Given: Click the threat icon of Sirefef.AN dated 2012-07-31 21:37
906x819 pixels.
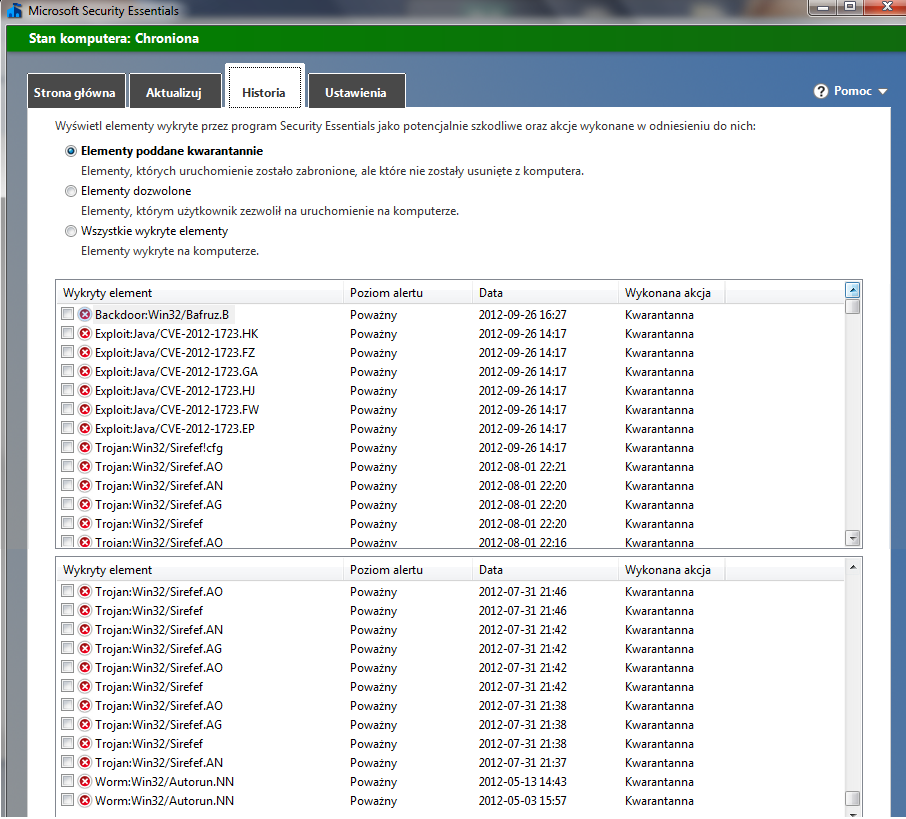Looking at the screenshot, I should coord(85,763).
